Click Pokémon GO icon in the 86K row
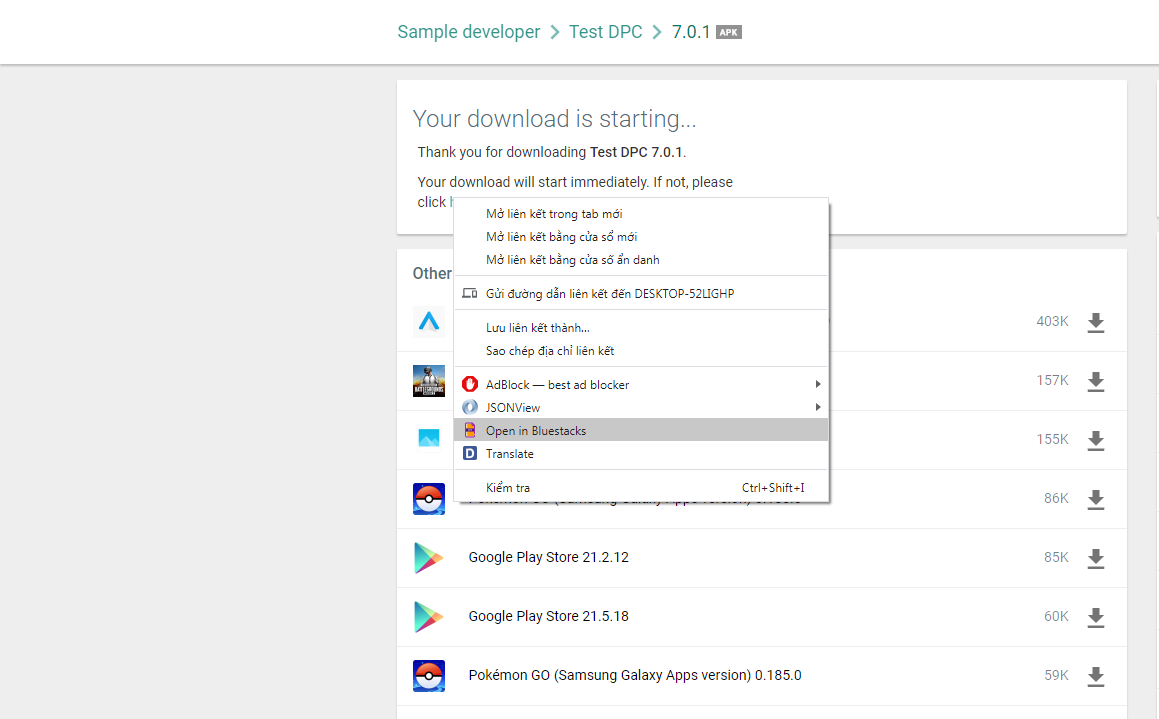The height and width of the screenshot is (719, 1159). coord(429,499)
